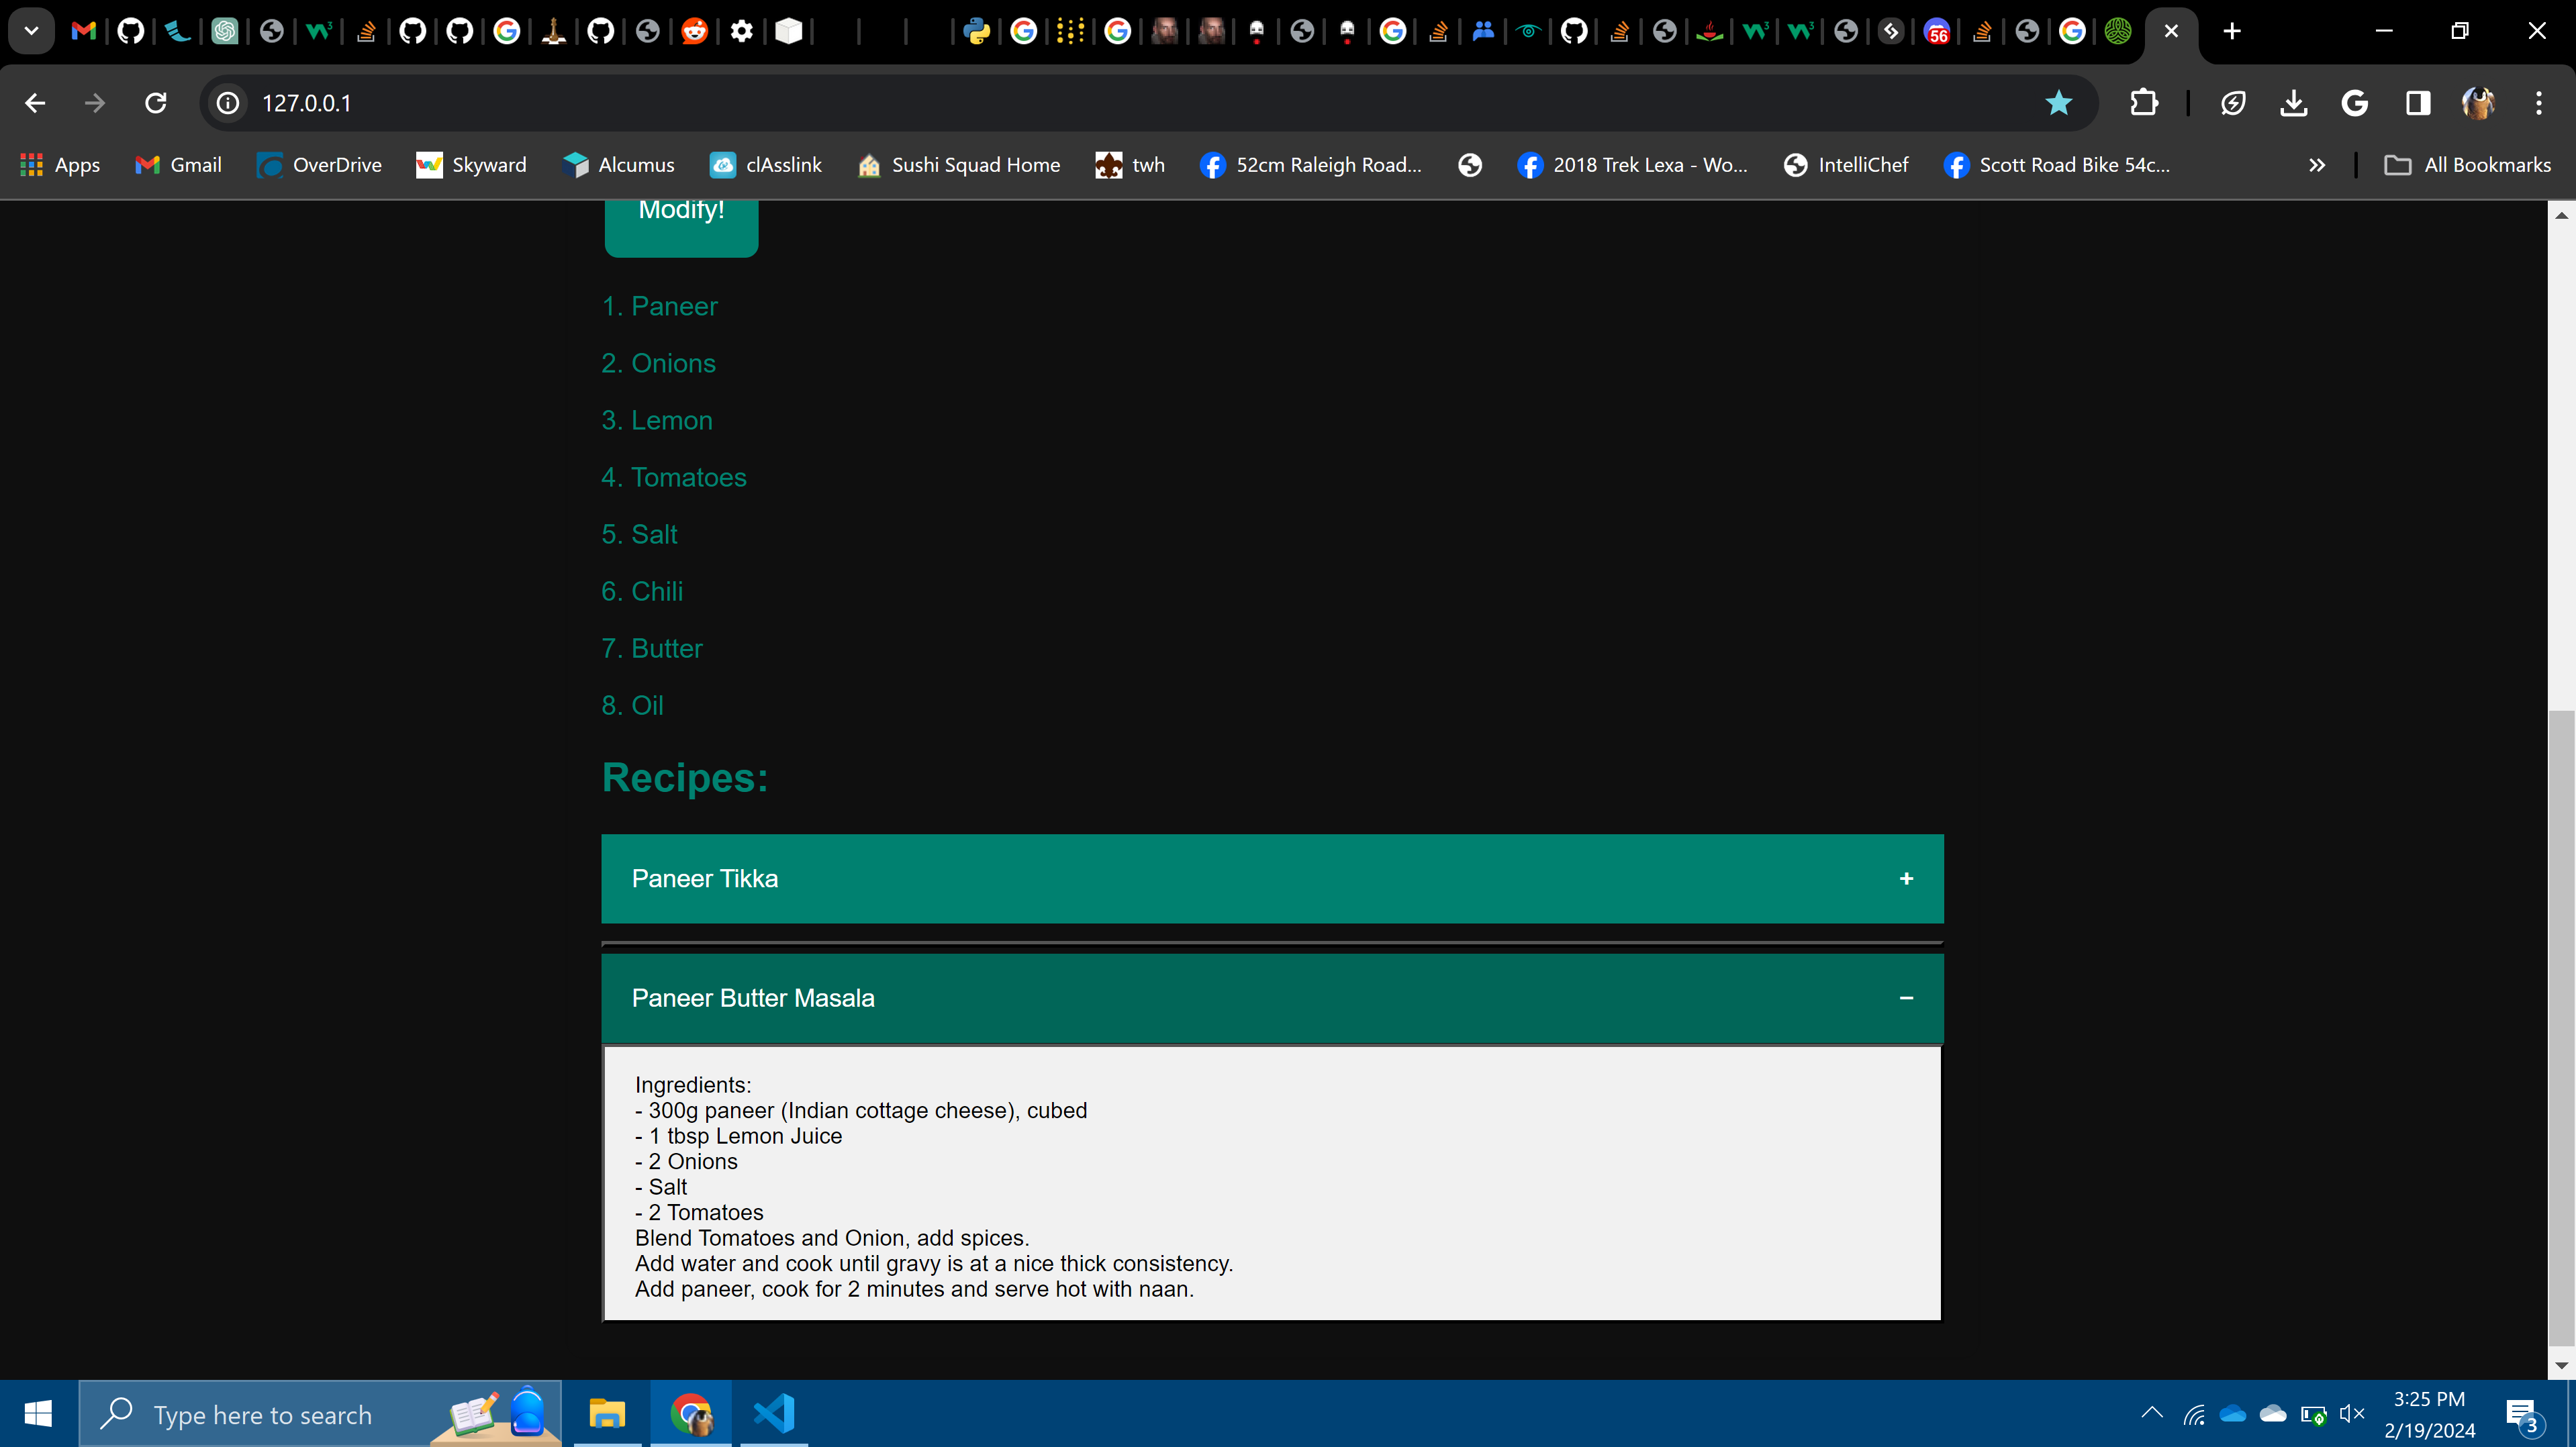Open the IntelliChef bookmark

1846,165
